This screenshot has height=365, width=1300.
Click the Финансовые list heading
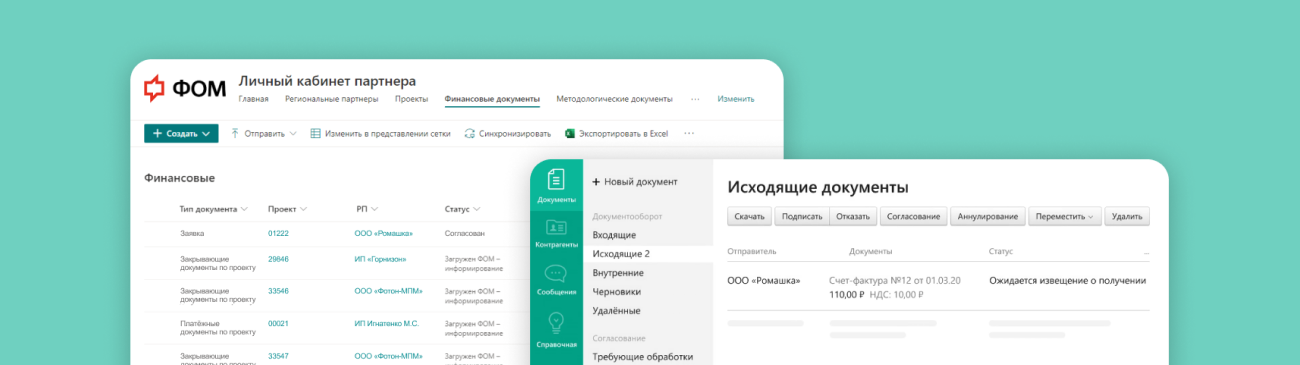[x=180, y=178]
